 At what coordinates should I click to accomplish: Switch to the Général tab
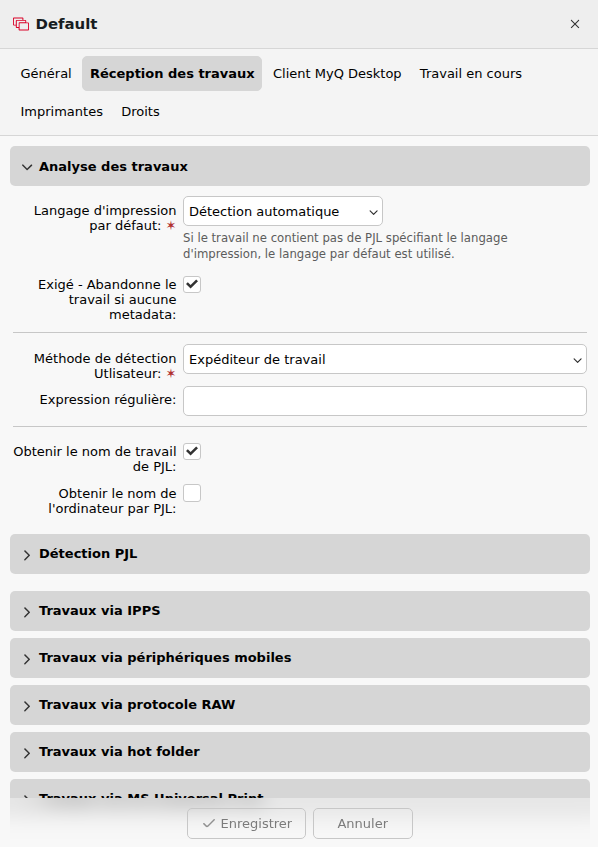click(x=46, y=73)
